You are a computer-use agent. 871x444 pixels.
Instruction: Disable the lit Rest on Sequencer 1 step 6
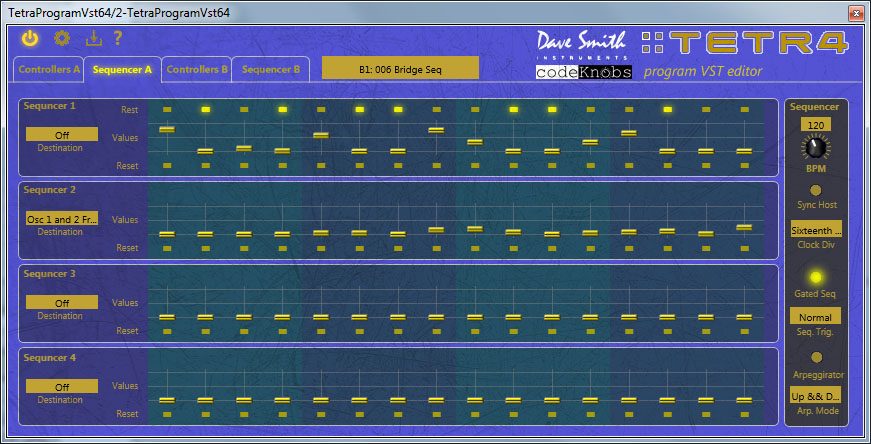tap(359, 109)
